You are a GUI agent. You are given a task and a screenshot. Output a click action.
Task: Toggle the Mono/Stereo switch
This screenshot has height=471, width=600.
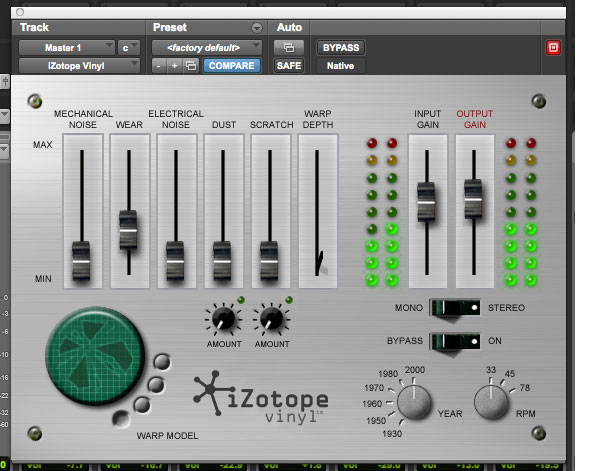point(455,308)
